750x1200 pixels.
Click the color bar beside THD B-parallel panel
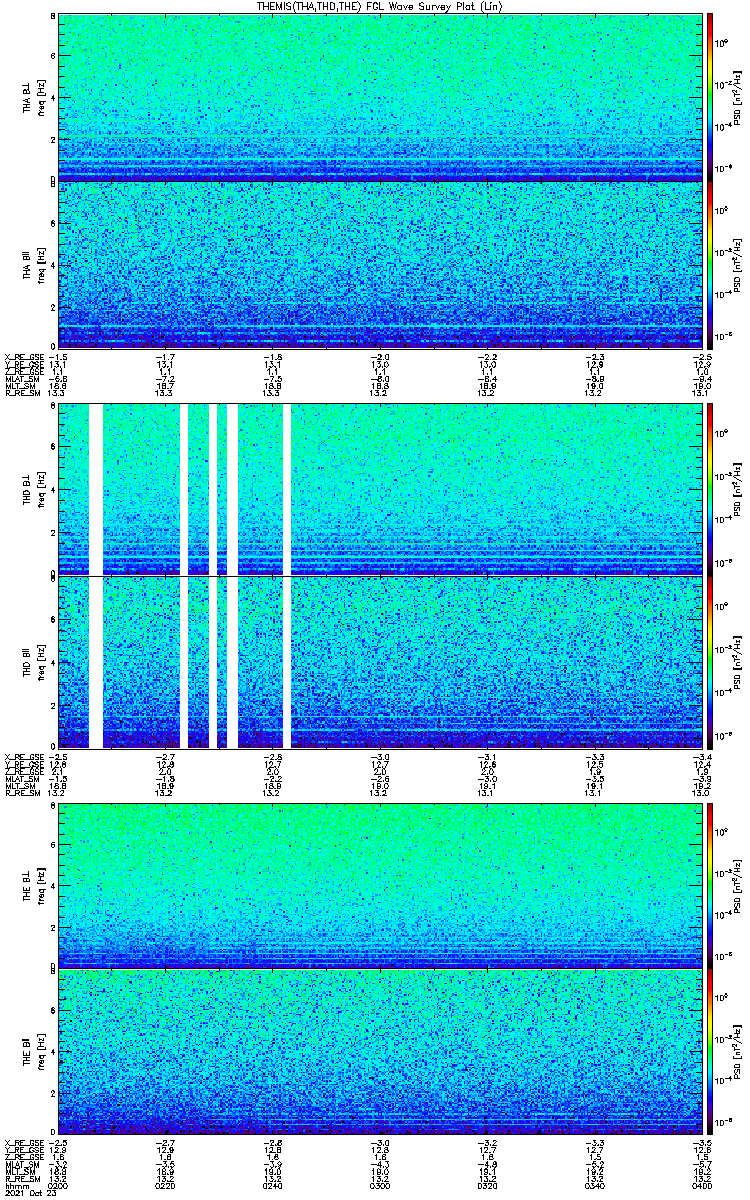coord(710,662)
